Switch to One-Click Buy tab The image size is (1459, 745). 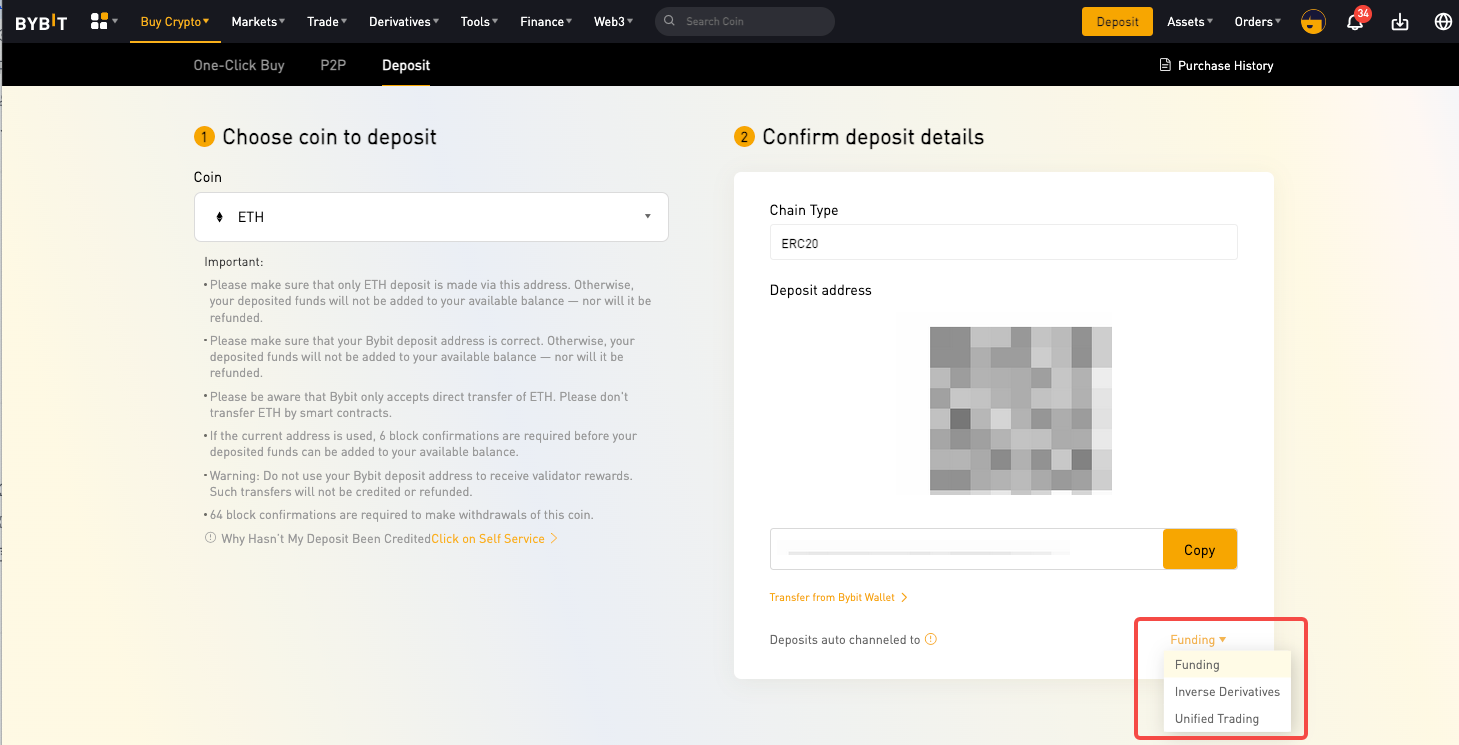coord(239,65)
